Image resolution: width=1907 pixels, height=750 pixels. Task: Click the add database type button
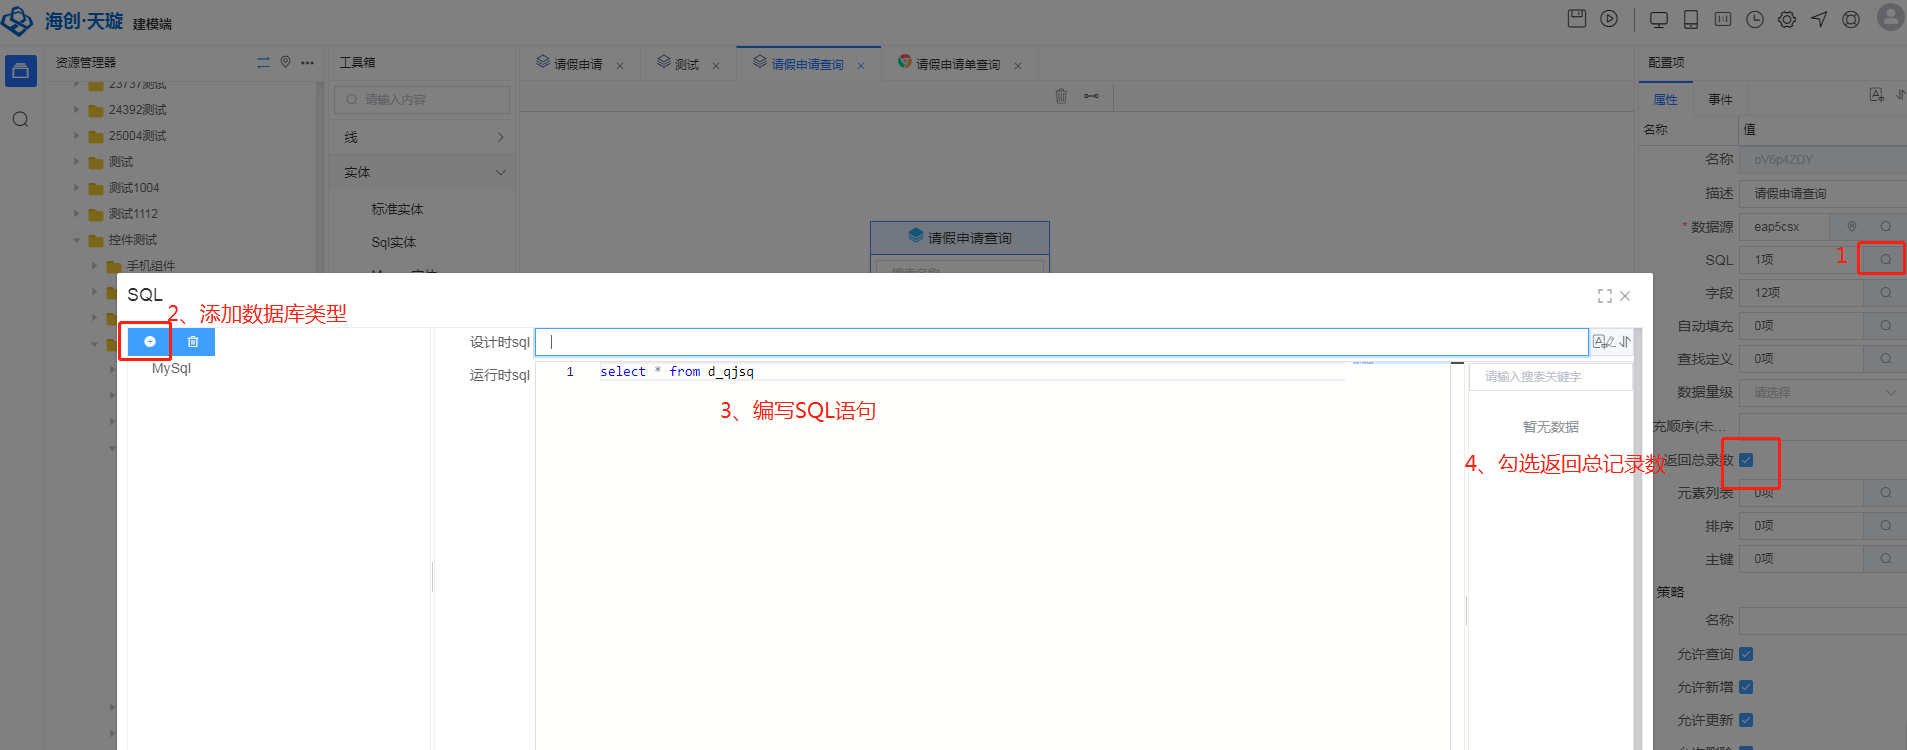(150, 342)
